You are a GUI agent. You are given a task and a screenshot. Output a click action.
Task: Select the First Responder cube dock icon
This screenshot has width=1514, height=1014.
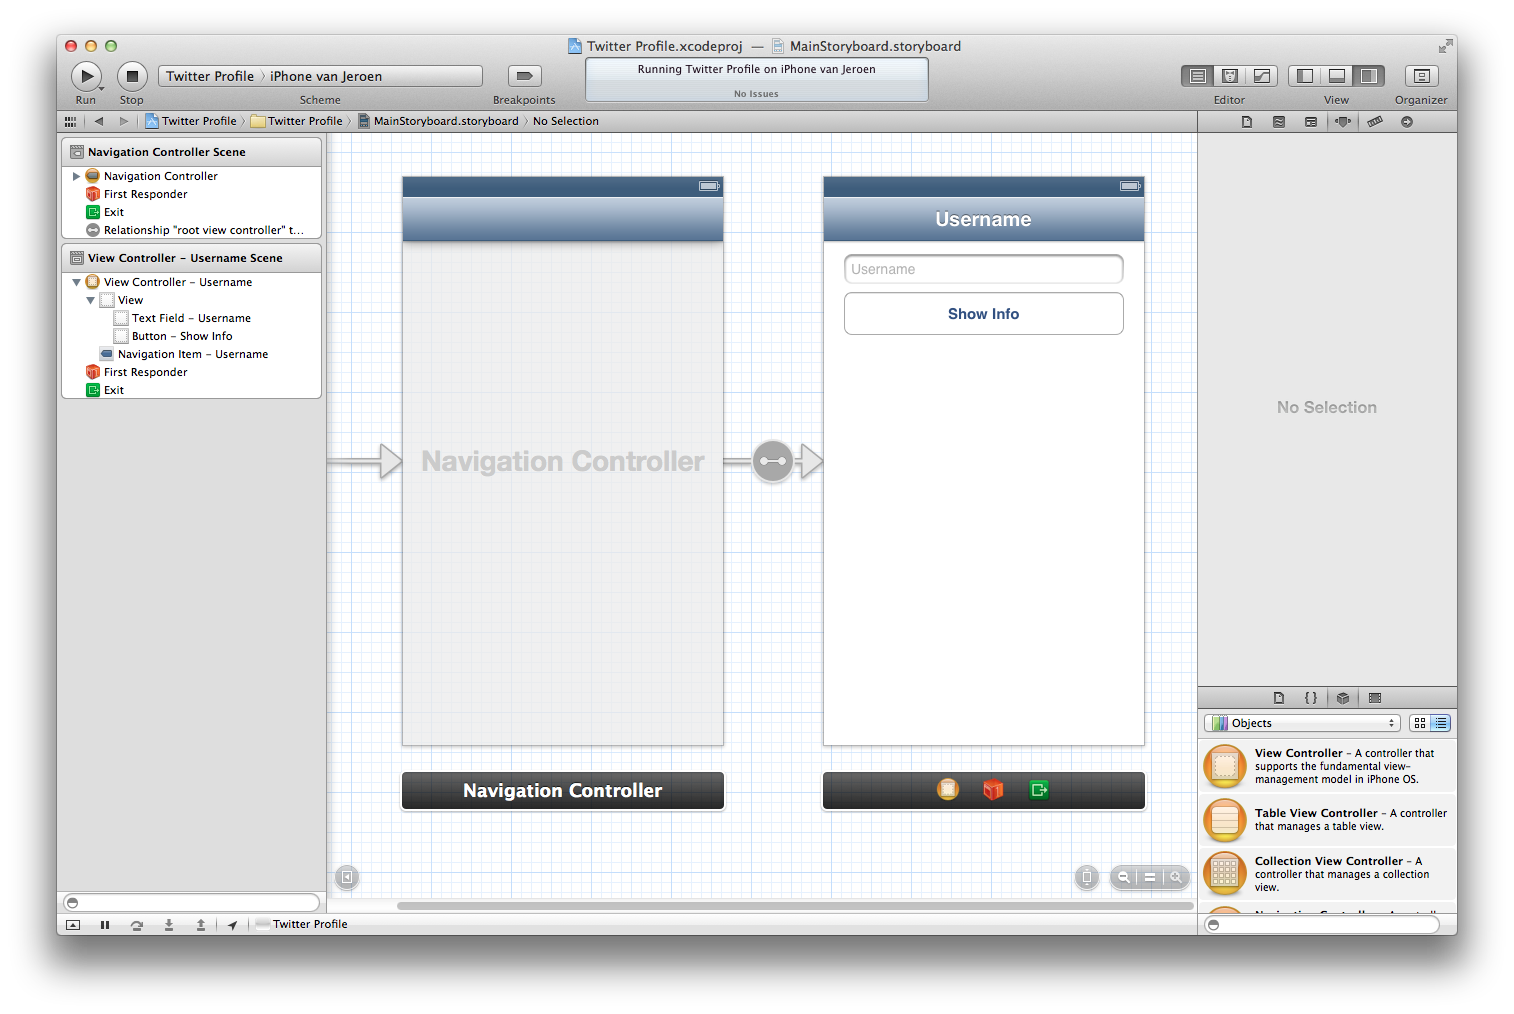tap(993, 790)
